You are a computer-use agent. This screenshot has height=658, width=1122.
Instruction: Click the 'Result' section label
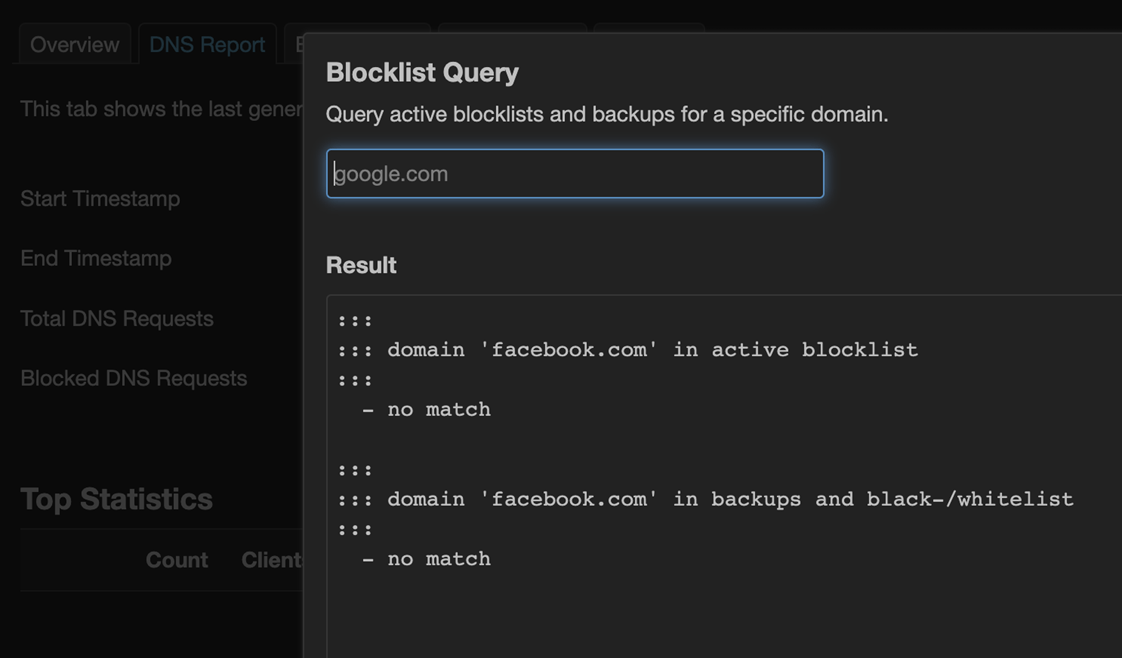point(361,265)
